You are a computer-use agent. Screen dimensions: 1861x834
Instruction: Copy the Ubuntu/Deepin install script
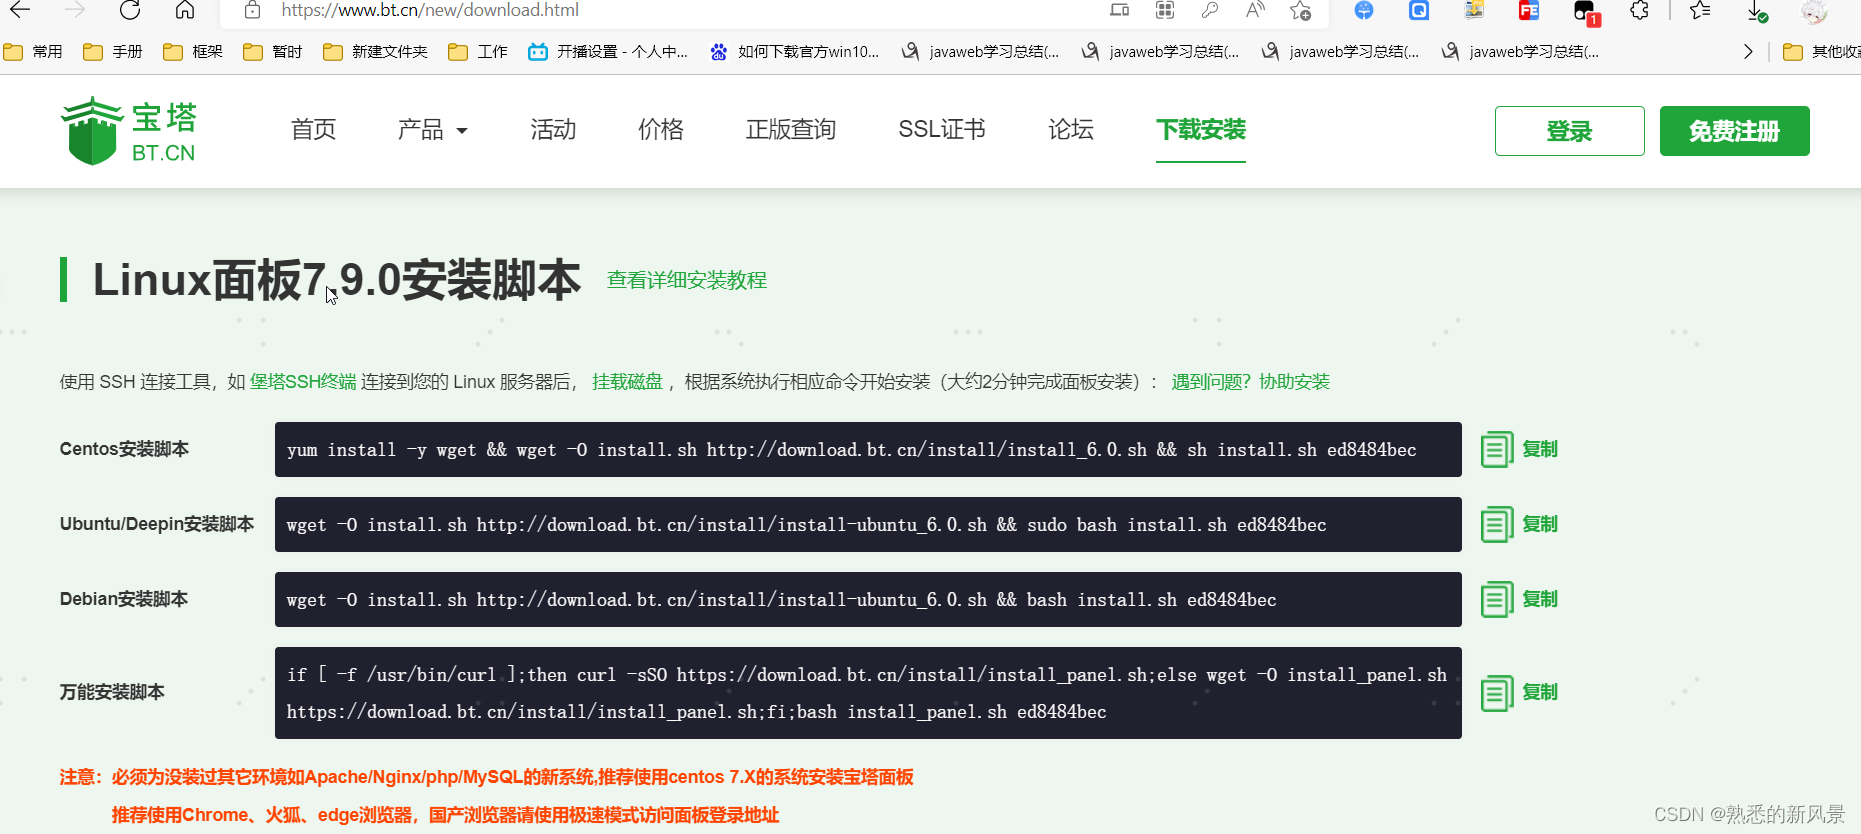tap(1520, 525)
